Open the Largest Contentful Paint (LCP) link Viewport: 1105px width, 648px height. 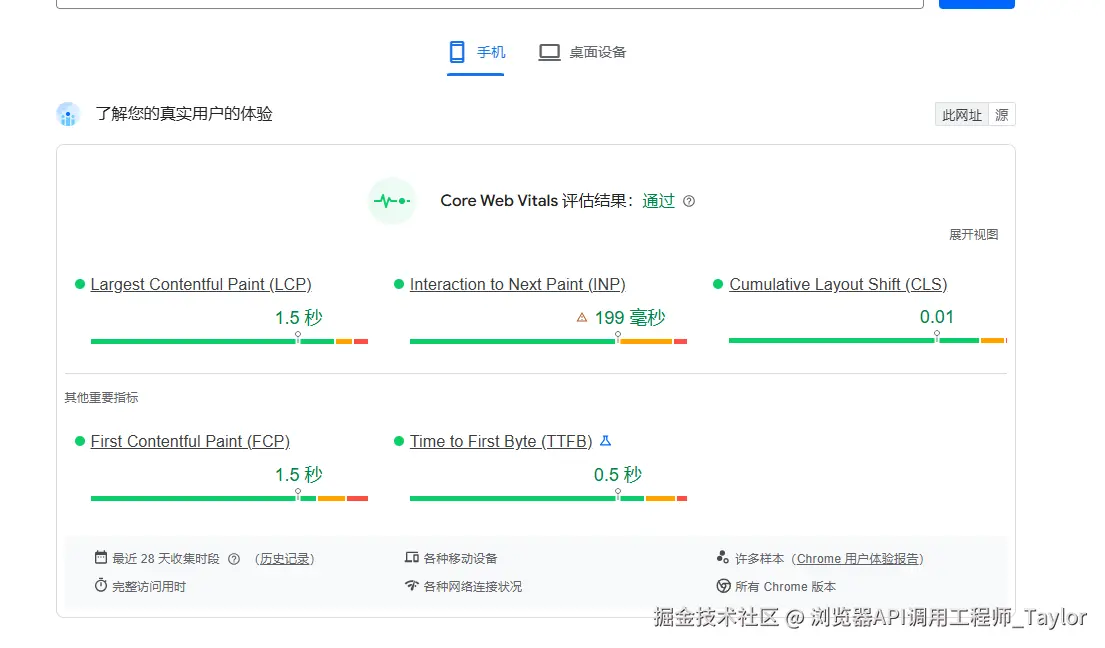click(x=201, y=285)
